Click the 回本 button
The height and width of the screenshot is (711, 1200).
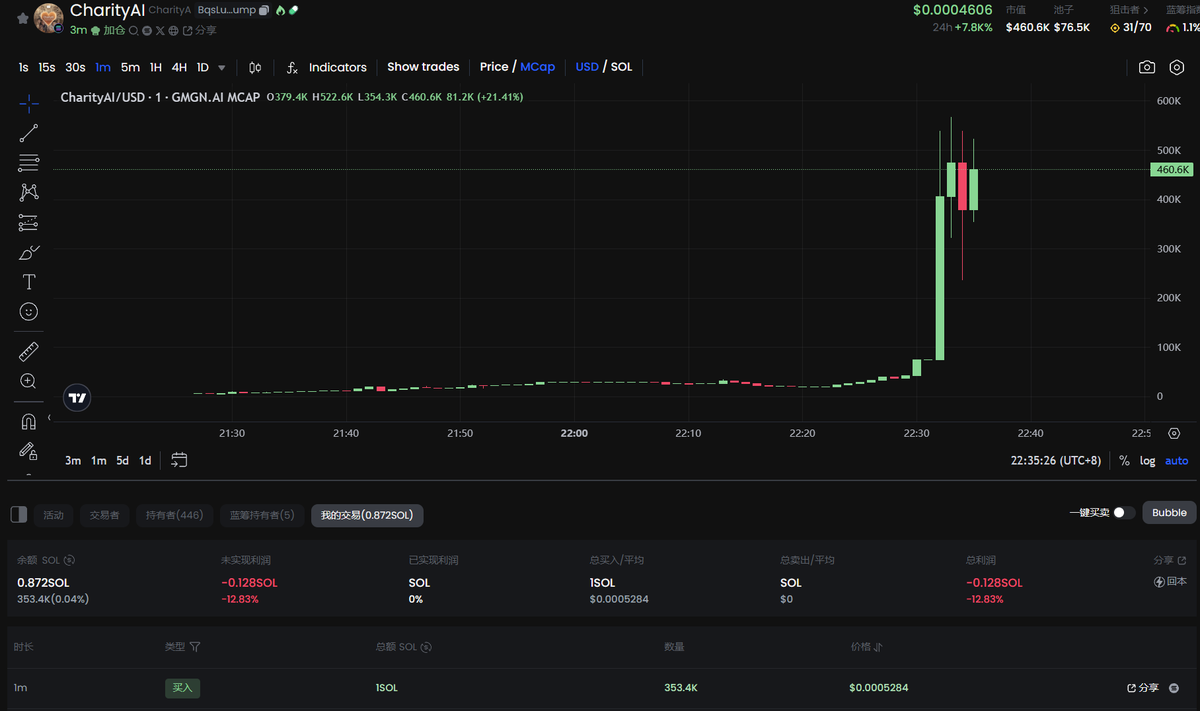point(1170,581)
